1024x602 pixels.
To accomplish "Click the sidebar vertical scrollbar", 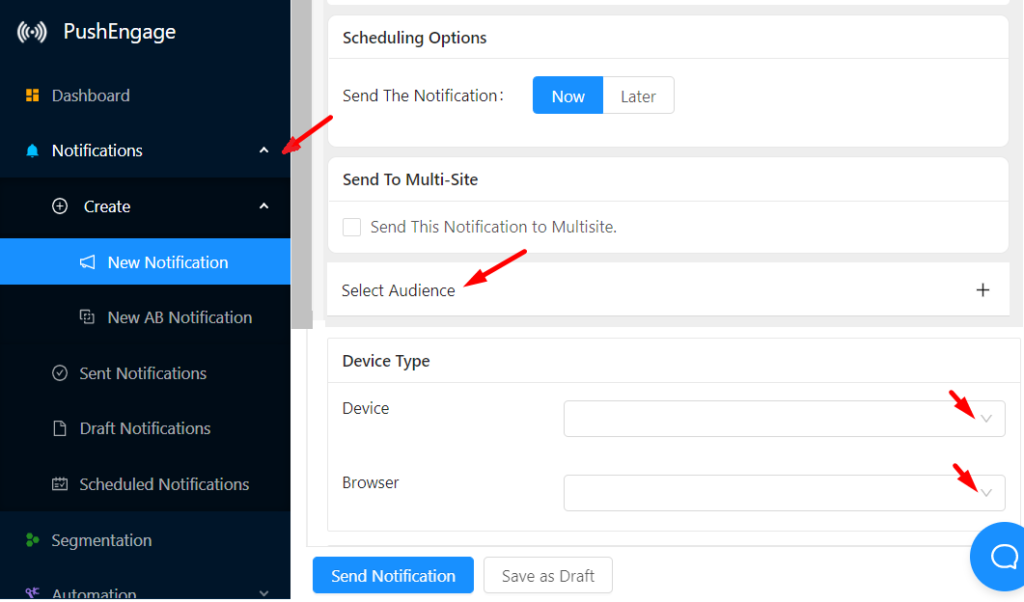I will pos(302,163).
